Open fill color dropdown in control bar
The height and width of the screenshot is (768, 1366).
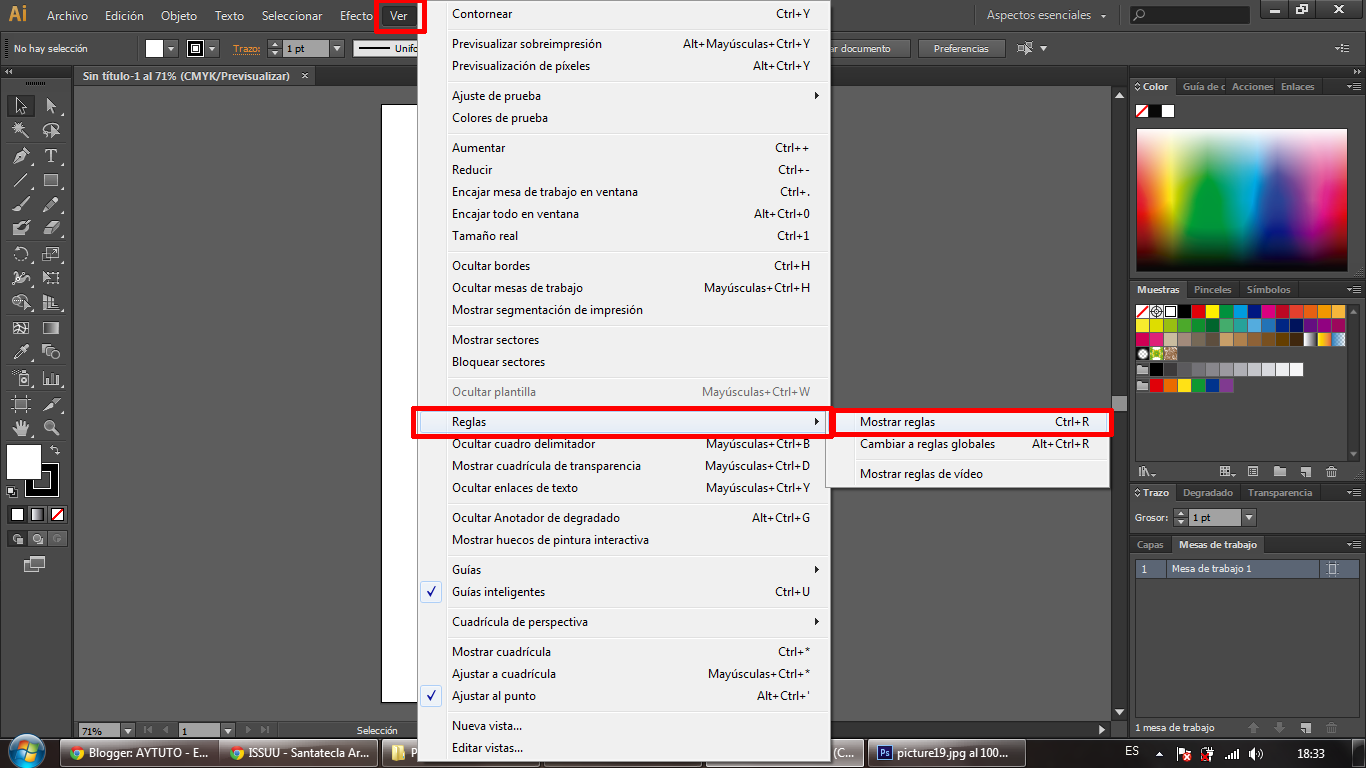[x=171, y=48]
